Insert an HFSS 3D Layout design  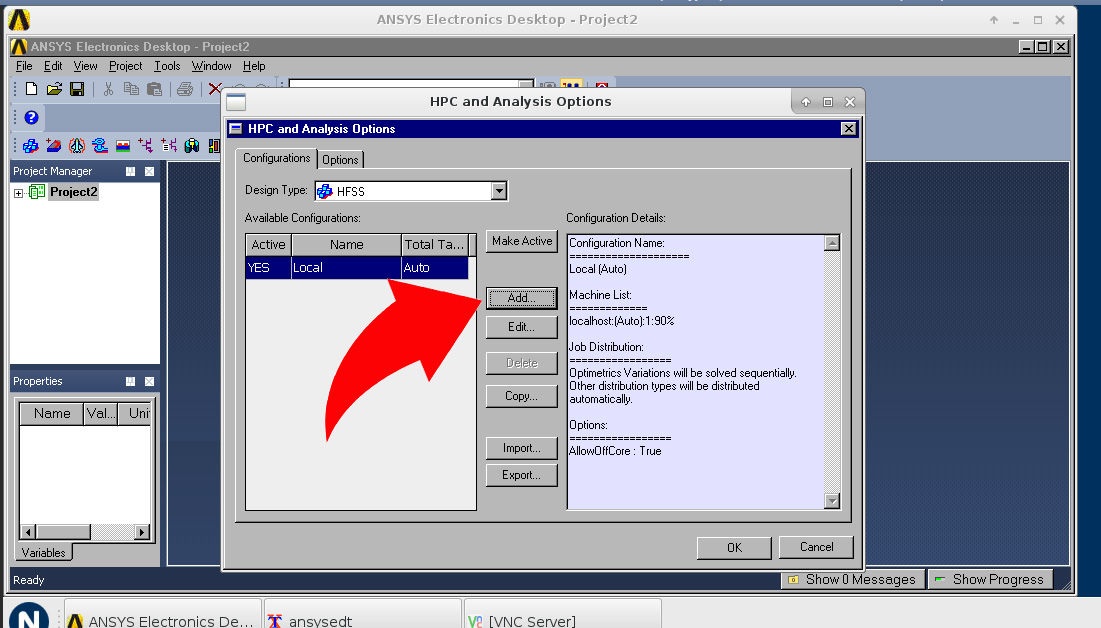pyautogui.click(x=53, y=145)
